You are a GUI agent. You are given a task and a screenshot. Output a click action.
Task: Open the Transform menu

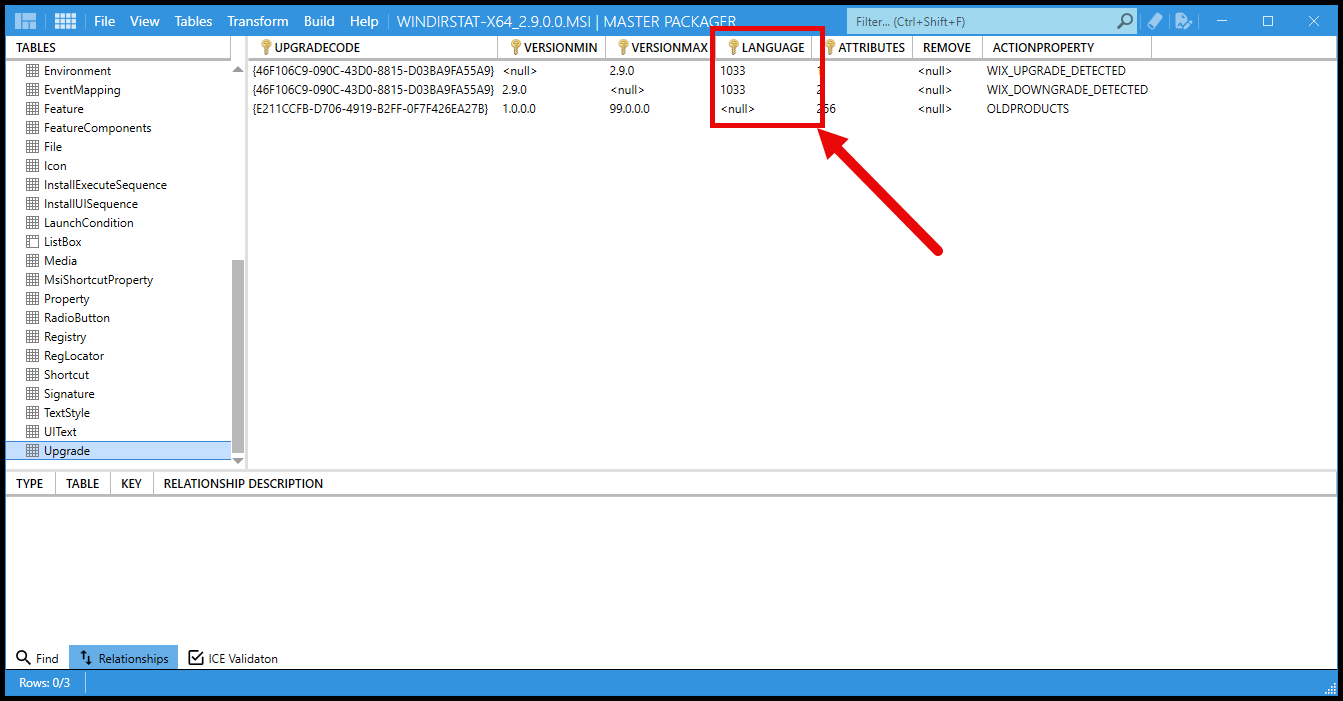pos(258,21)
